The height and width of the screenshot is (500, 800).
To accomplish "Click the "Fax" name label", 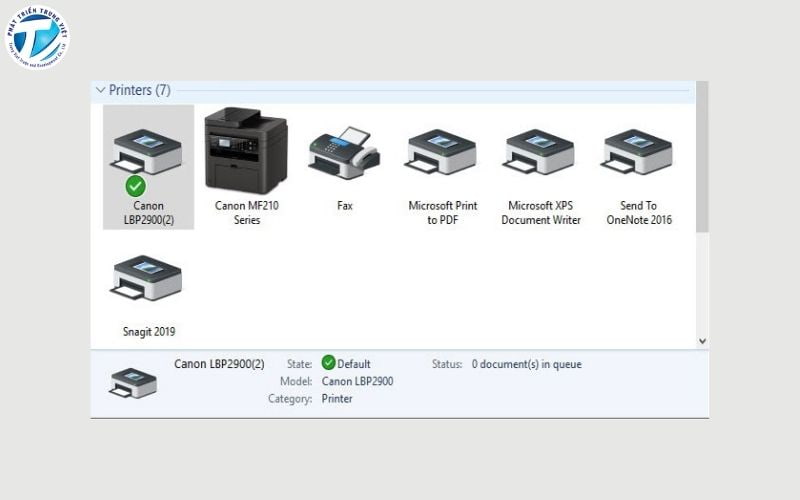I will point(345,206).
